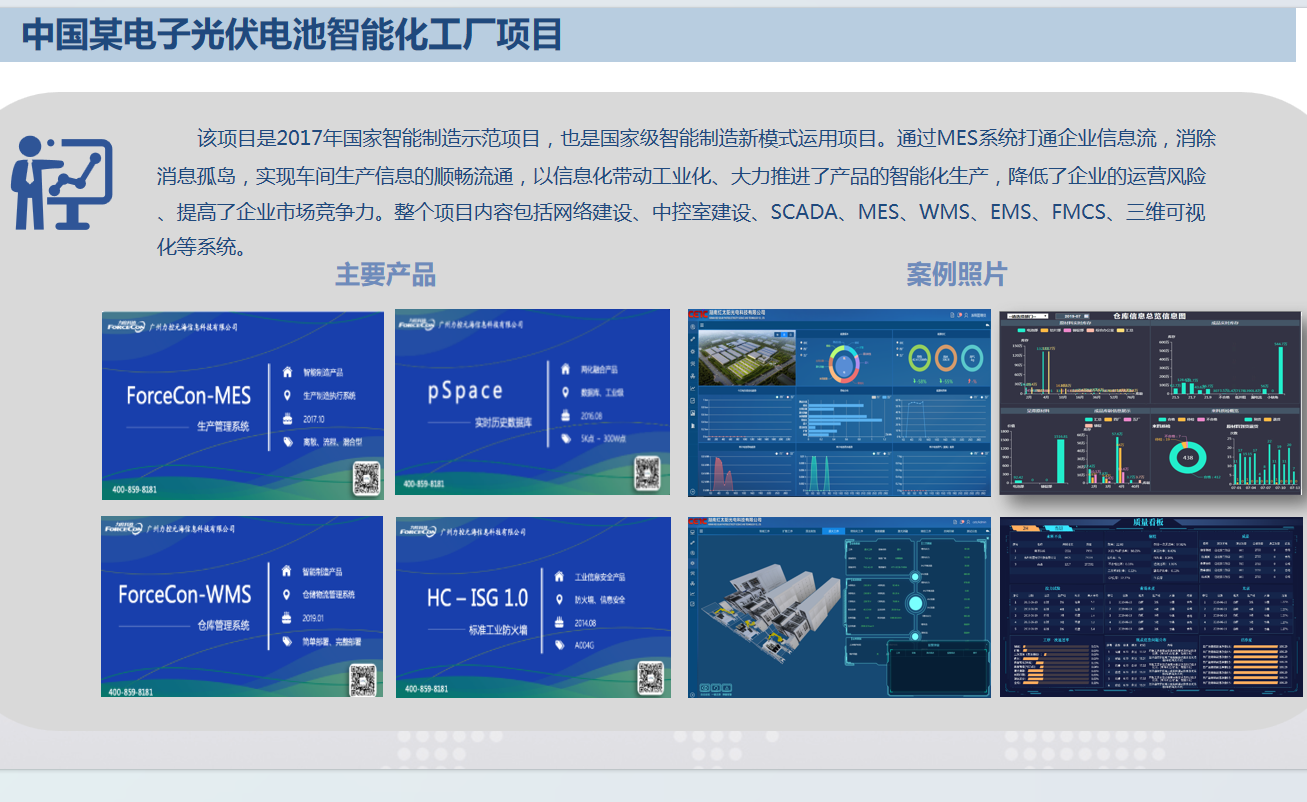Image resolution: width=1307 pixels, height=802 pixels.
Task: Click the tag icon on the ForceCon-WMS card
Action: pos(288,642)
